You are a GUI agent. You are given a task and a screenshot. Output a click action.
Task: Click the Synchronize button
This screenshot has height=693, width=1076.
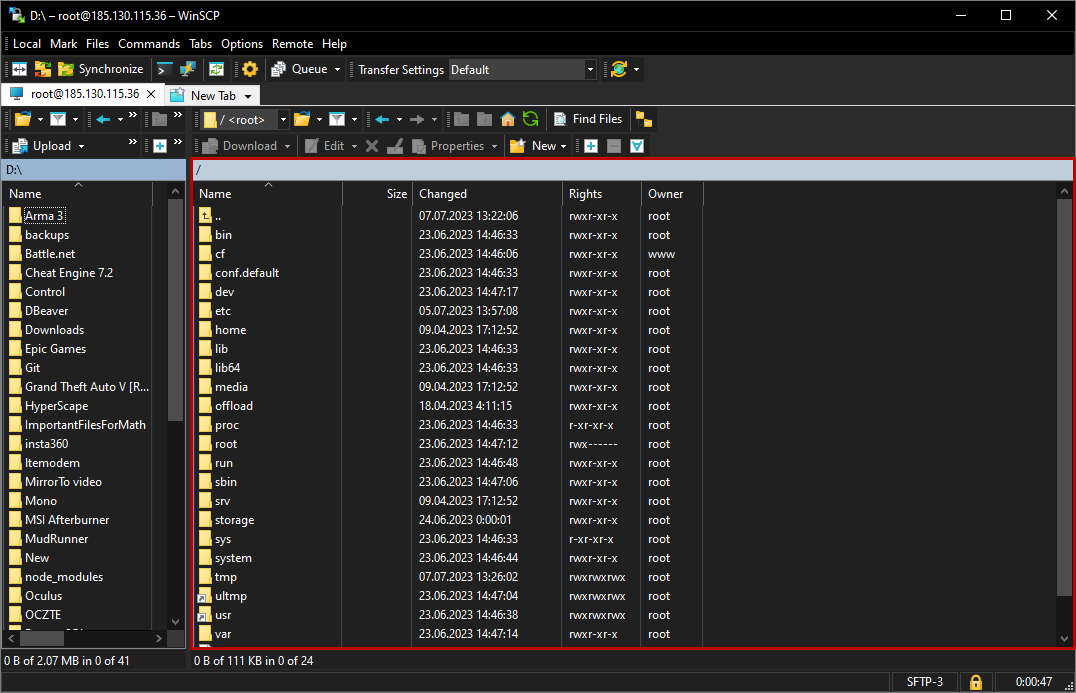coord(101,70)
